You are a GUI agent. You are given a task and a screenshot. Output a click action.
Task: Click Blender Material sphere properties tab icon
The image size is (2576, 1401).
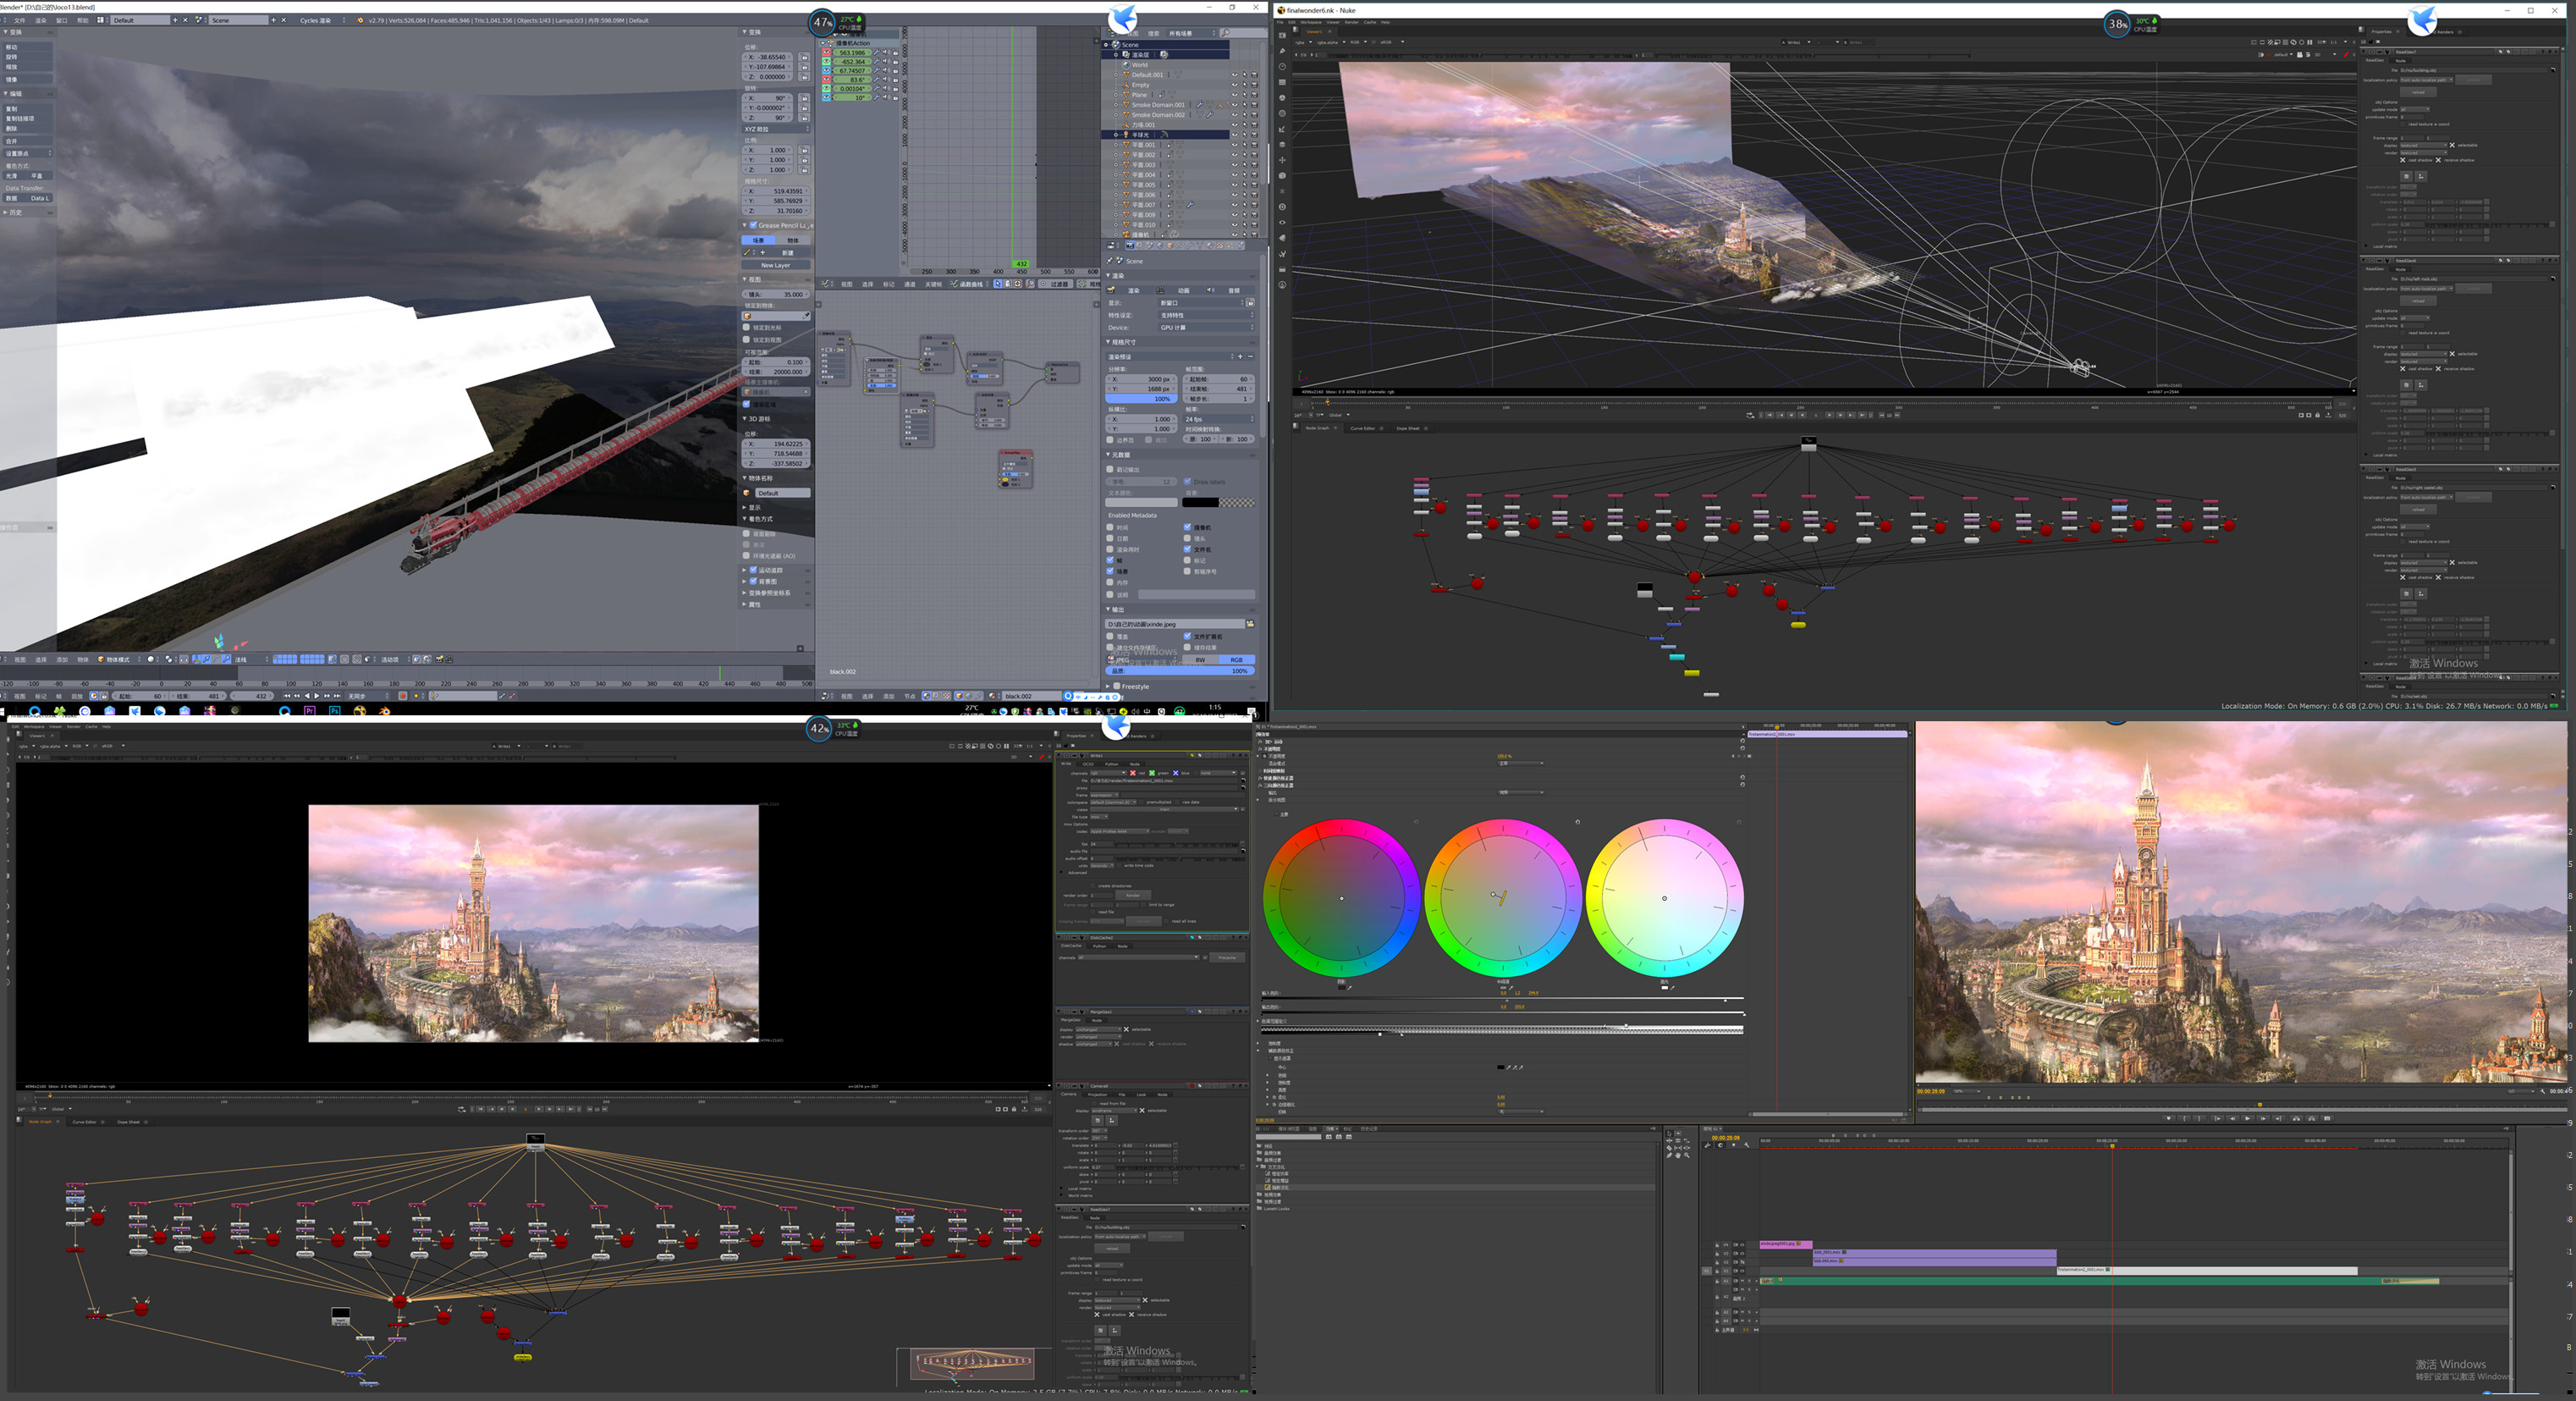pos(1210,246)
